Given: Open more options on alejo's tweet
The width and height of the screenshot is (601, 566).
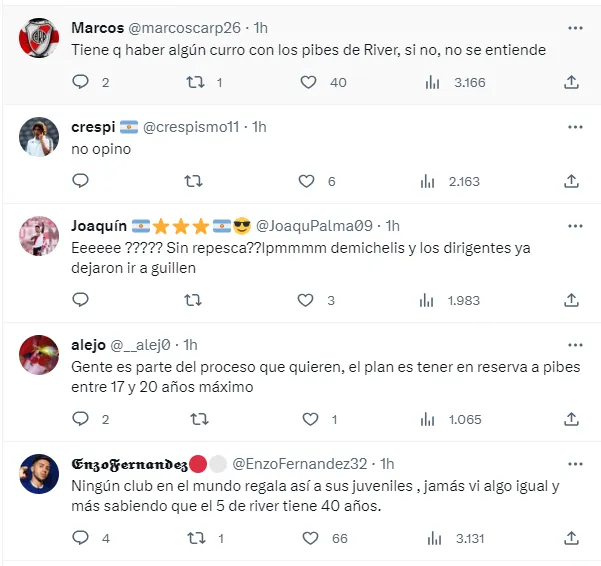Looking at the screenshot, I should click(x=575, y=345).
